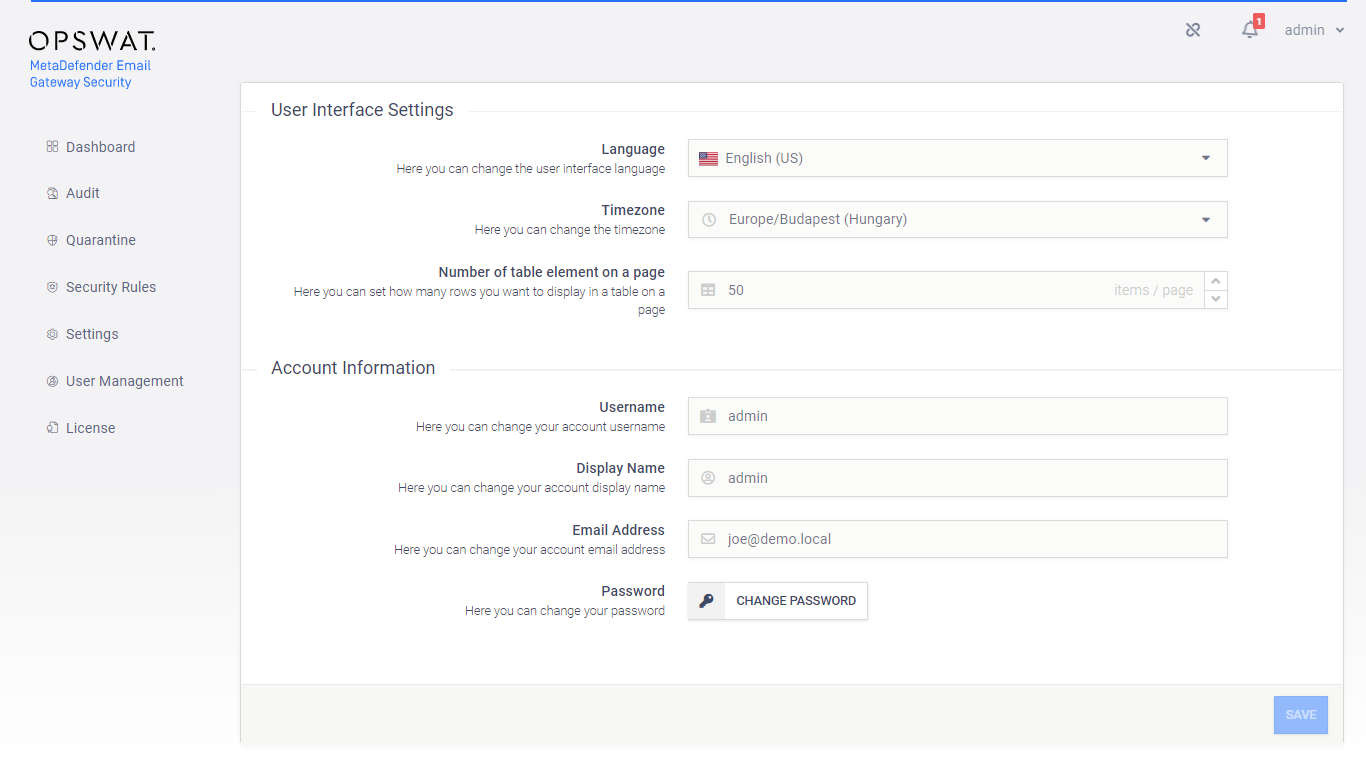Click the items per page value 50
The width and height of the screenshot is (1366, 768).
click(736, 290)
